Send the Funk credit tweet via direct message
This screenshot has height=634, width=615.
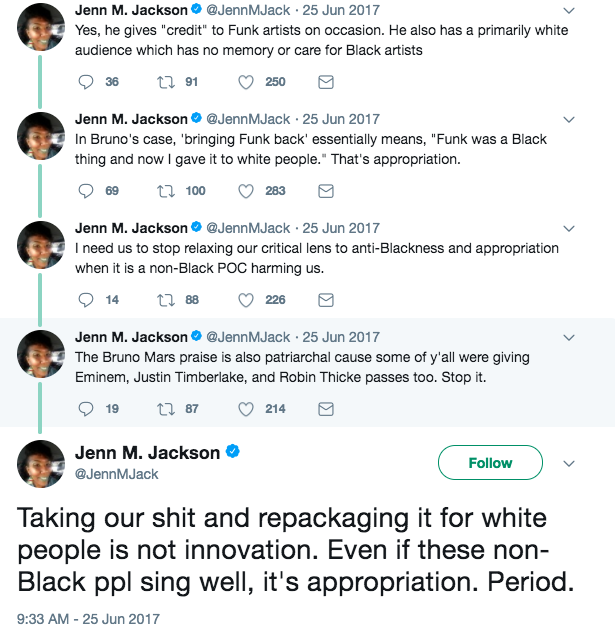coord(326,82)
